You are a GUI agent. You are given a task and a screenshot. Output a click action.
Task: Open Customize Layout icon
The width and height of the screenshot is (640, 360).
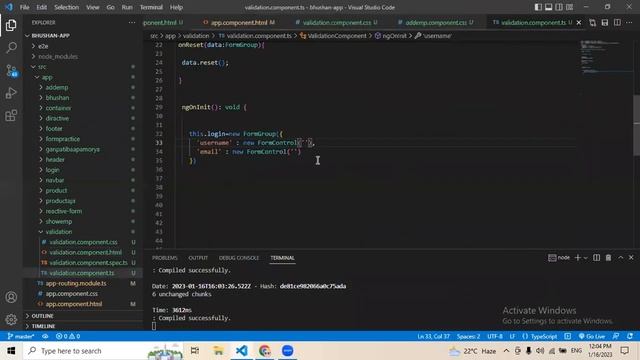tap(569, 7)
